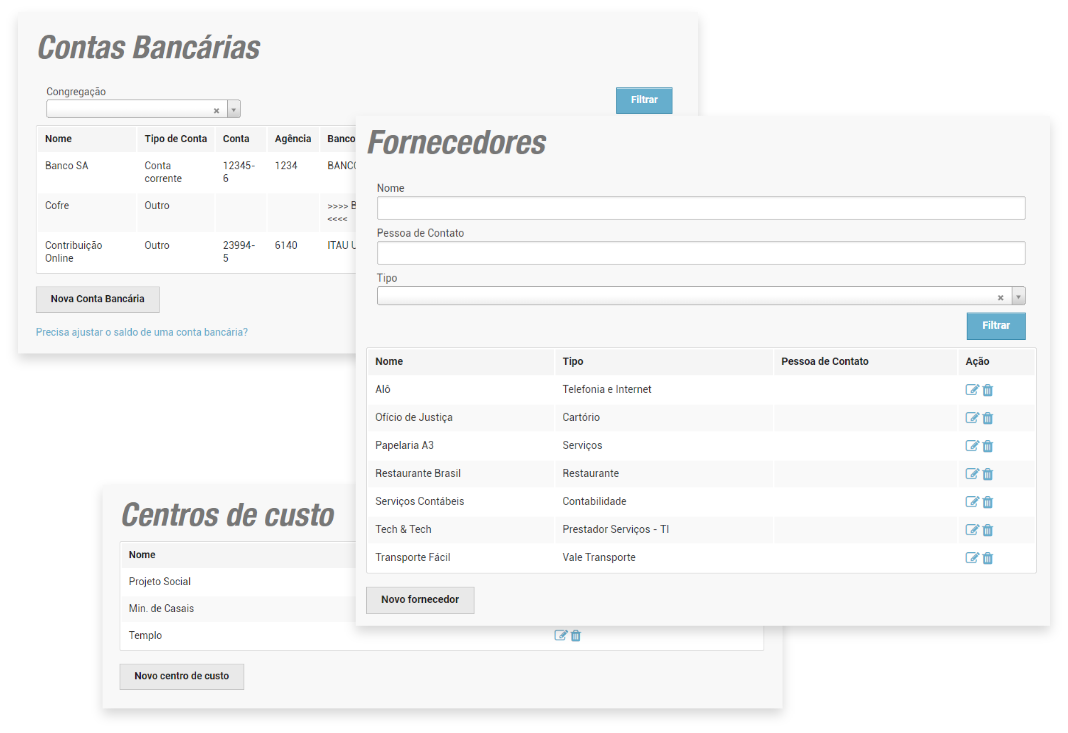
Task: Click Ação column header
Action: pos(977,362)
